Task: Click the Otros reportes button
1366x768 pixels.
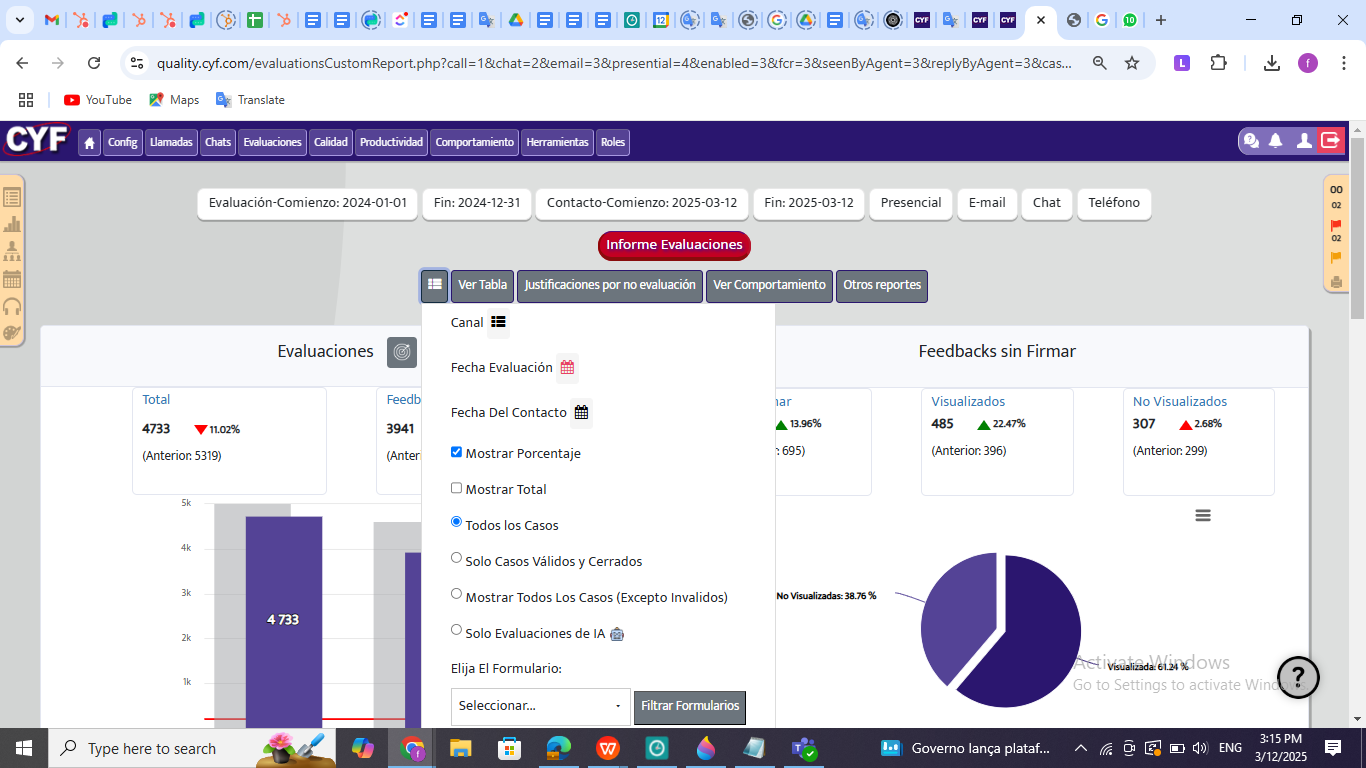Action: pos(882,285)
